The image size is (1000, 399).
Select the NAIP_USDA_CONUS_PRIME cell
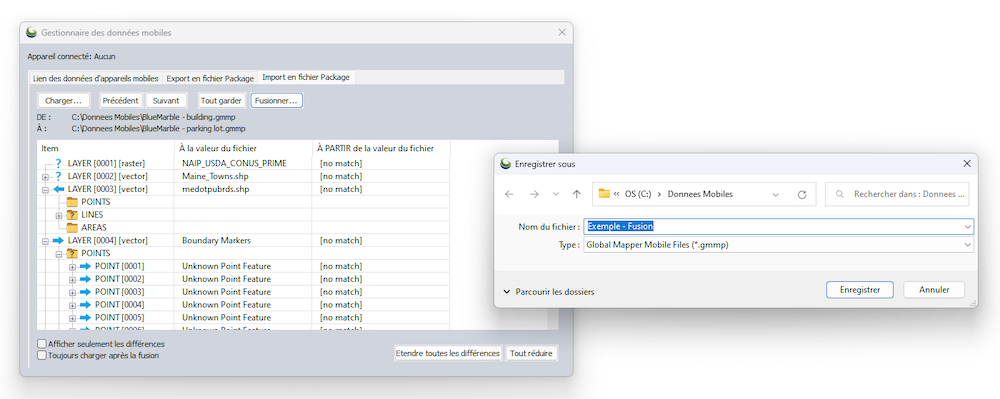click(243, 163)
